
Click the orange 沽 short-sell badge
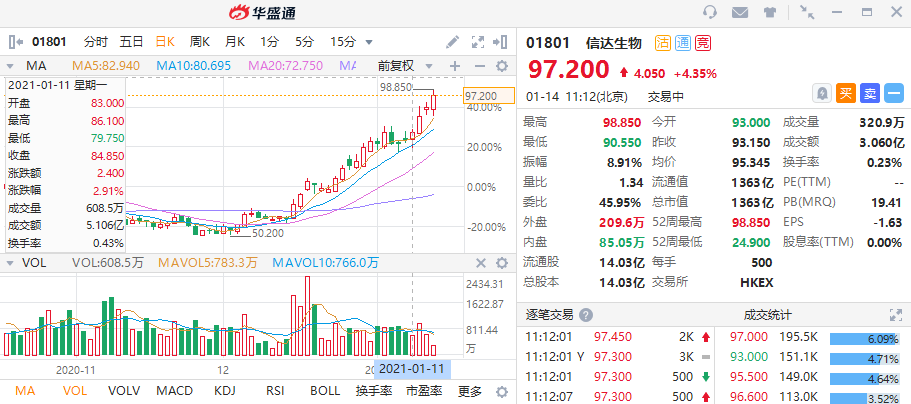663,42
